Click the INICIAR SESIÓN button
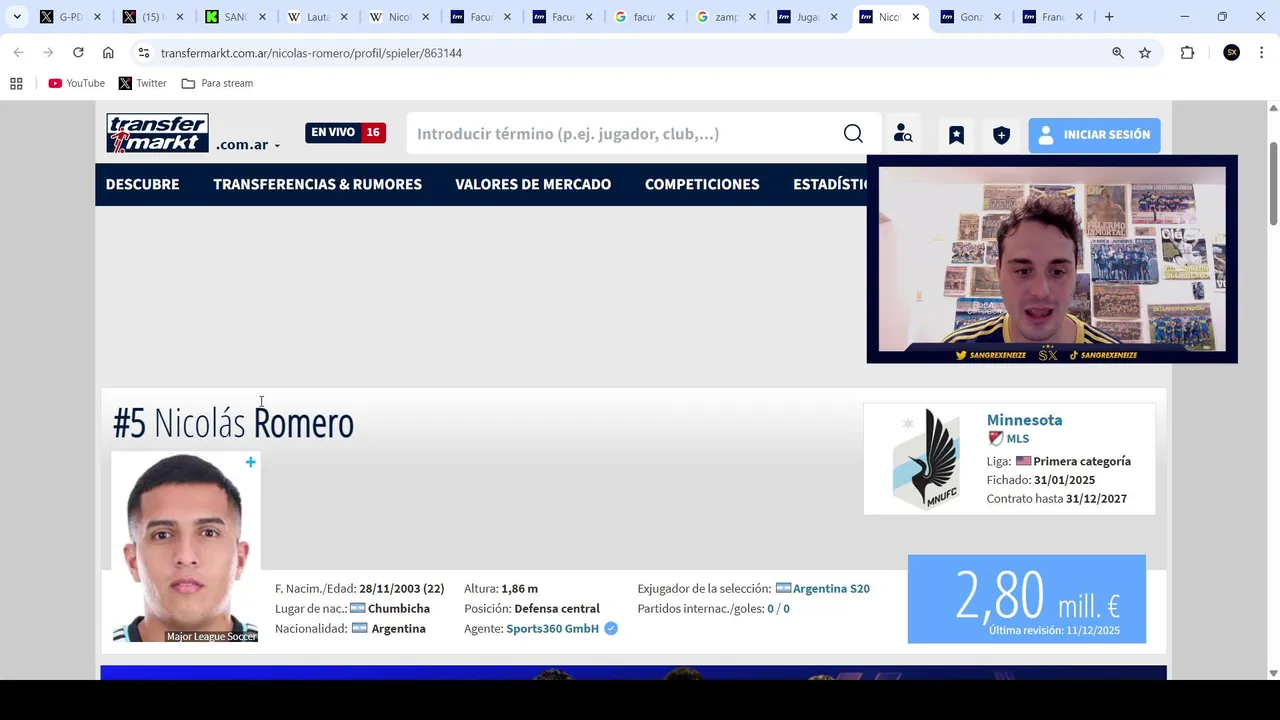Screen dimensions: 1280x720 (1094, 134)
